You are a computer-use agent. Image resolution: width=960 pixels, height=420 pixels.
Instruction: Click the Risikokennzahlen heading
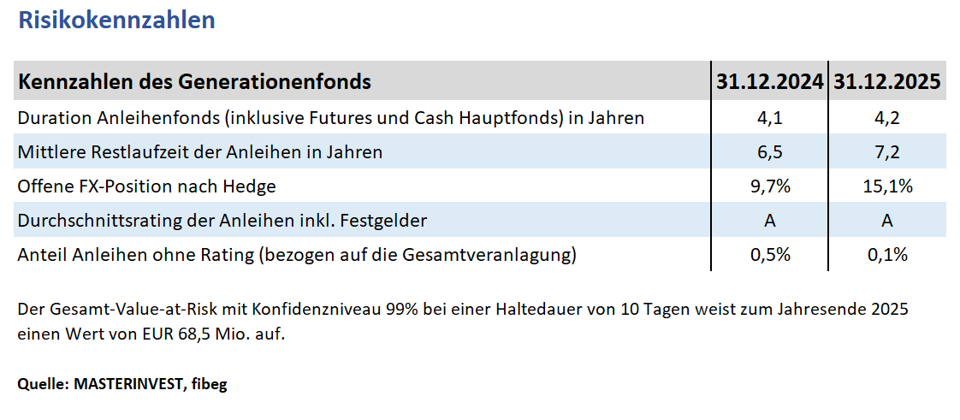click(x=117, y=20)
